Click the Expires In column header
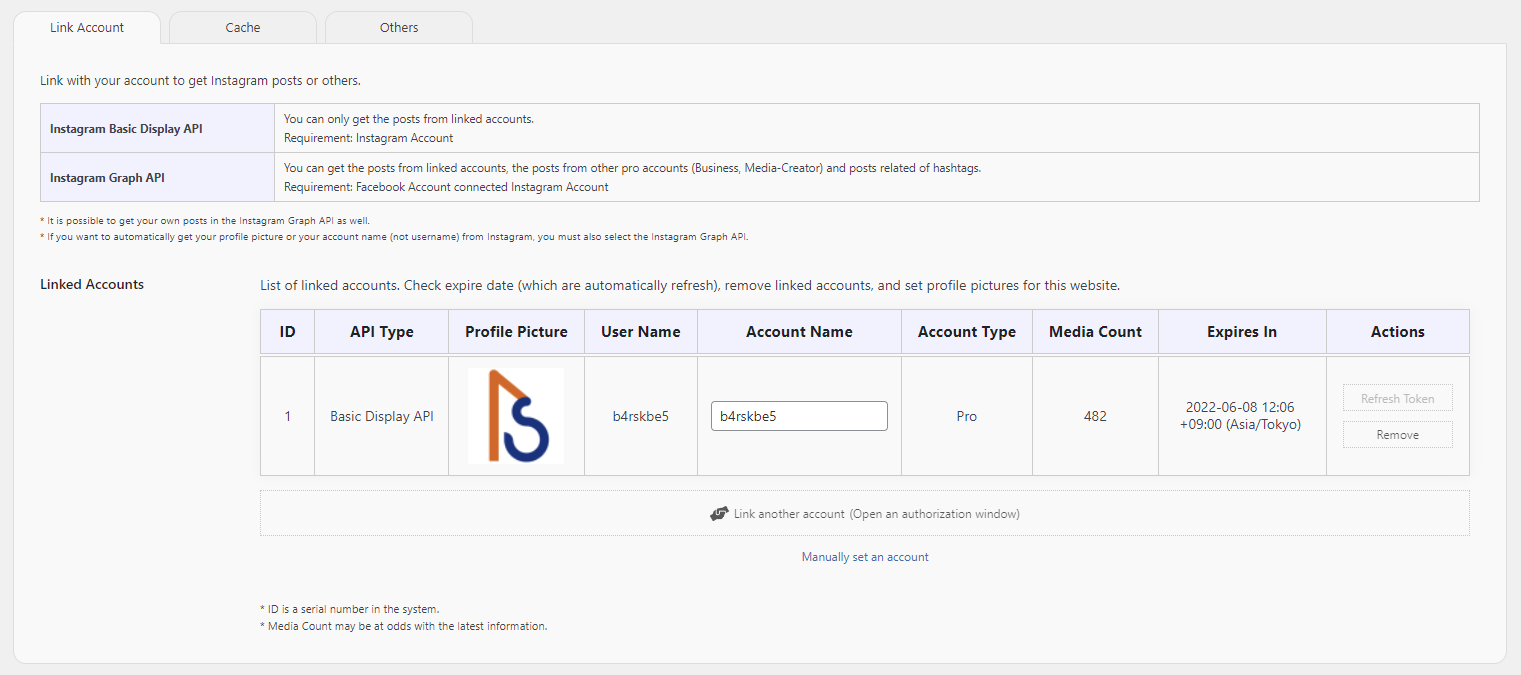This screenshot has height=675, width=1521. (1242, 332)
